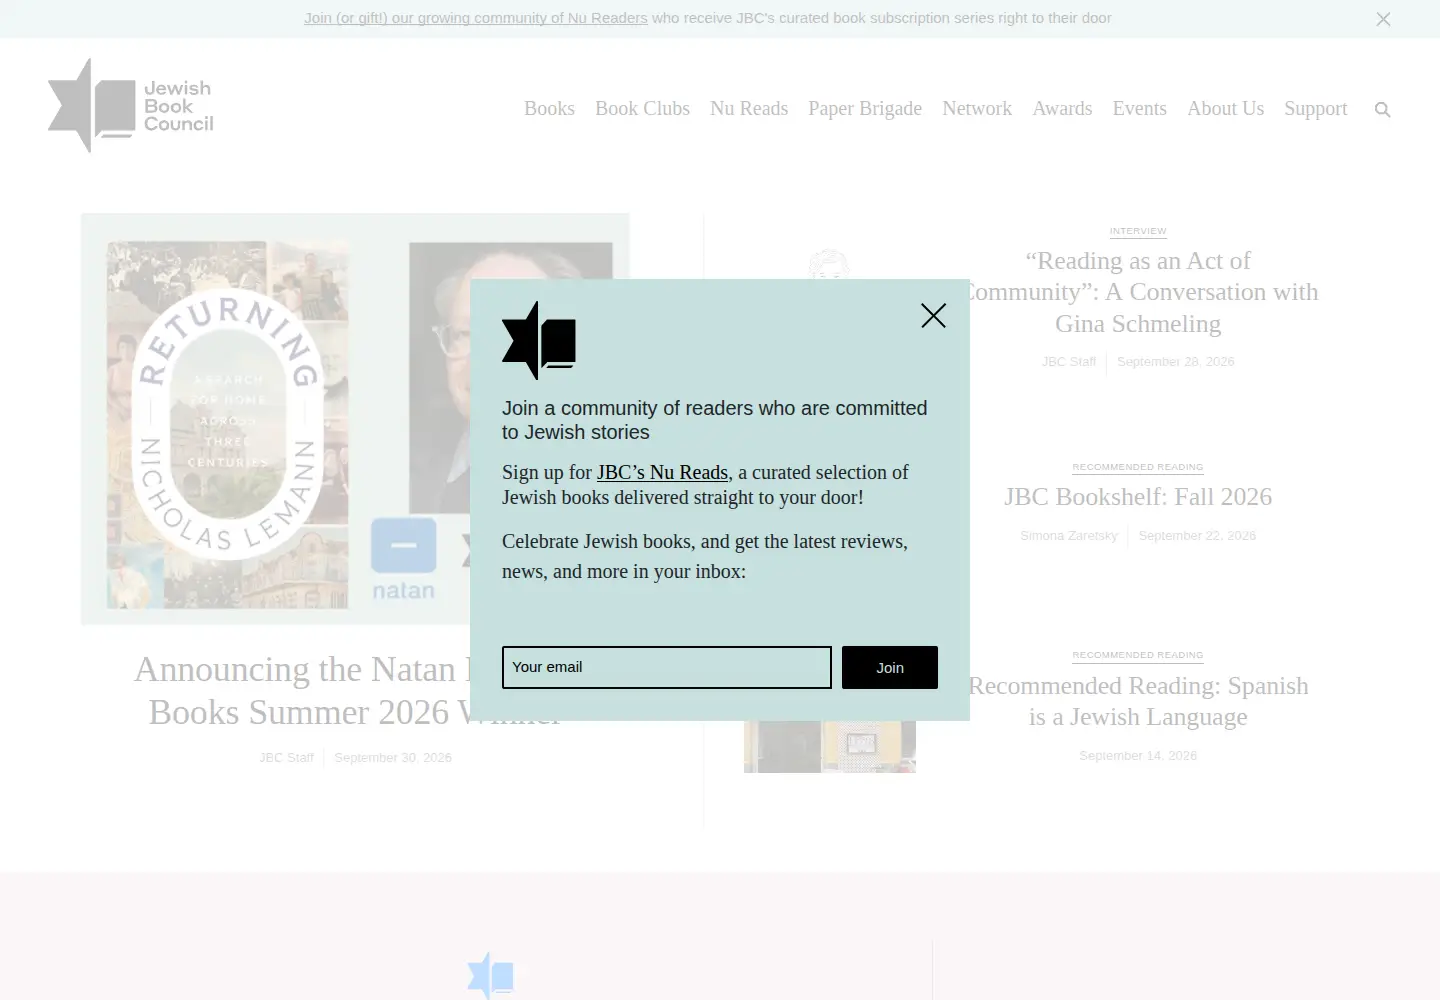Read the Gina Schmeling conversation article
This screenshot has width=1440, height=1000.
click(1138, 292)
